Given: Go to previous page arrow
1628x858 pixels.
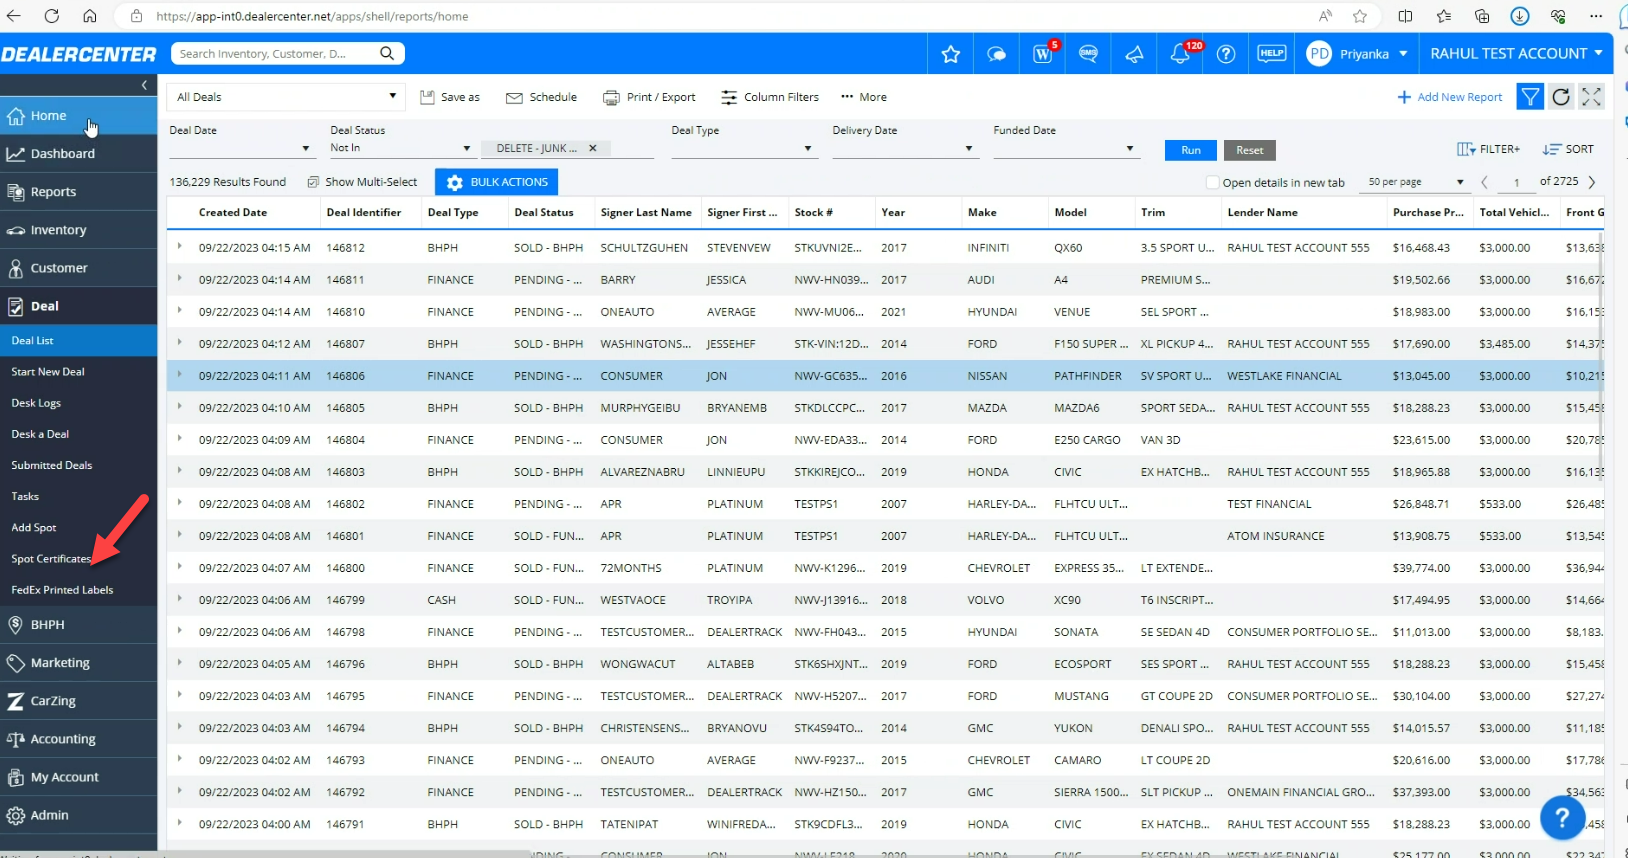Looking at the screenshot, I should coord(1484,182).
